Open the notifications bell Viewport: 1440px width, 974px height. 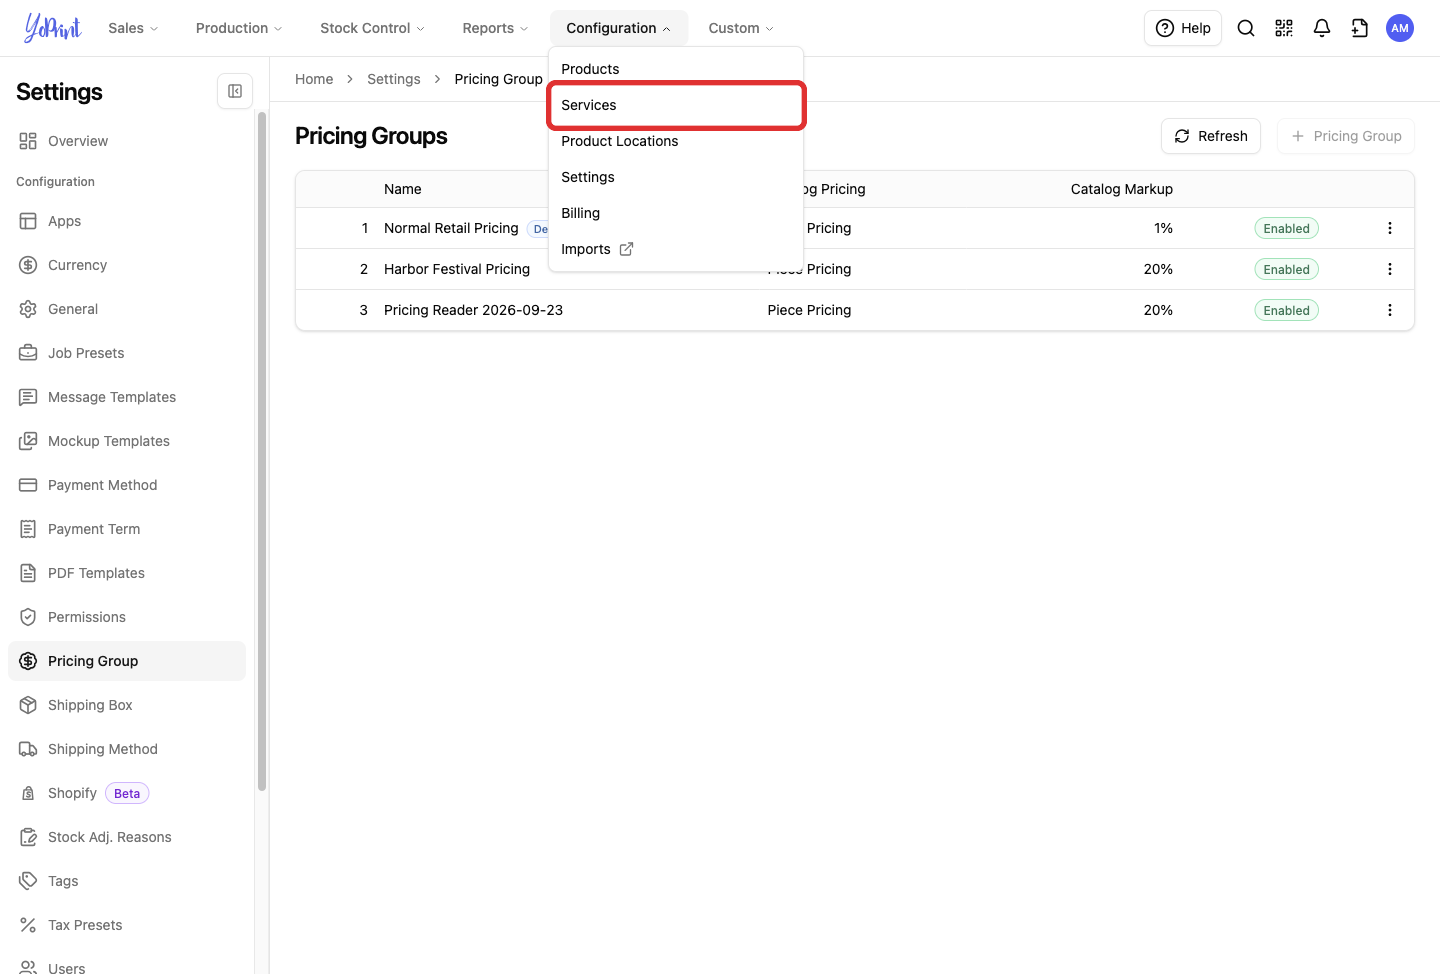[1322, 28]
